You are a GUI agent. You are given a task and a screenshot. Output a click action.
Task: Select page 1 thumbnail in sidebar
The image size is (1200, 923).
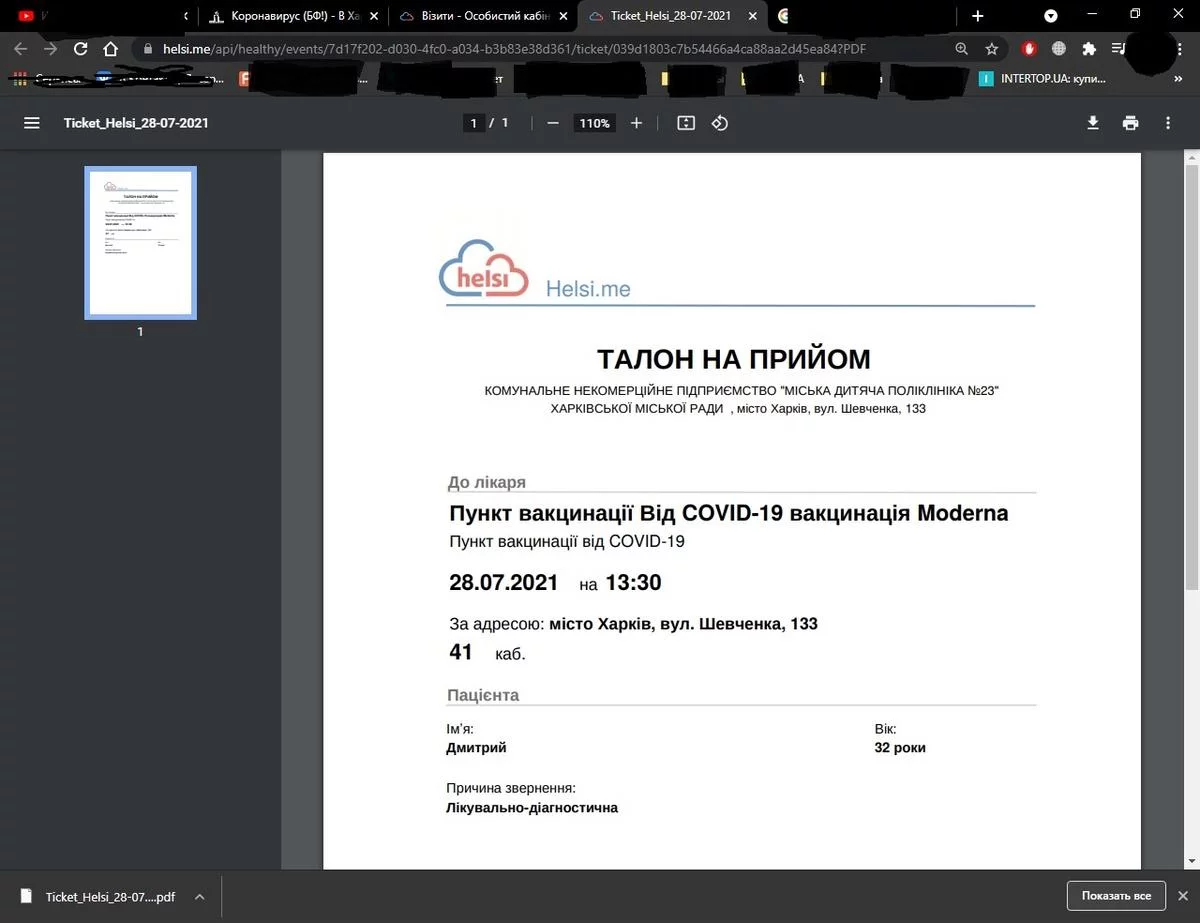click(140, 243)
